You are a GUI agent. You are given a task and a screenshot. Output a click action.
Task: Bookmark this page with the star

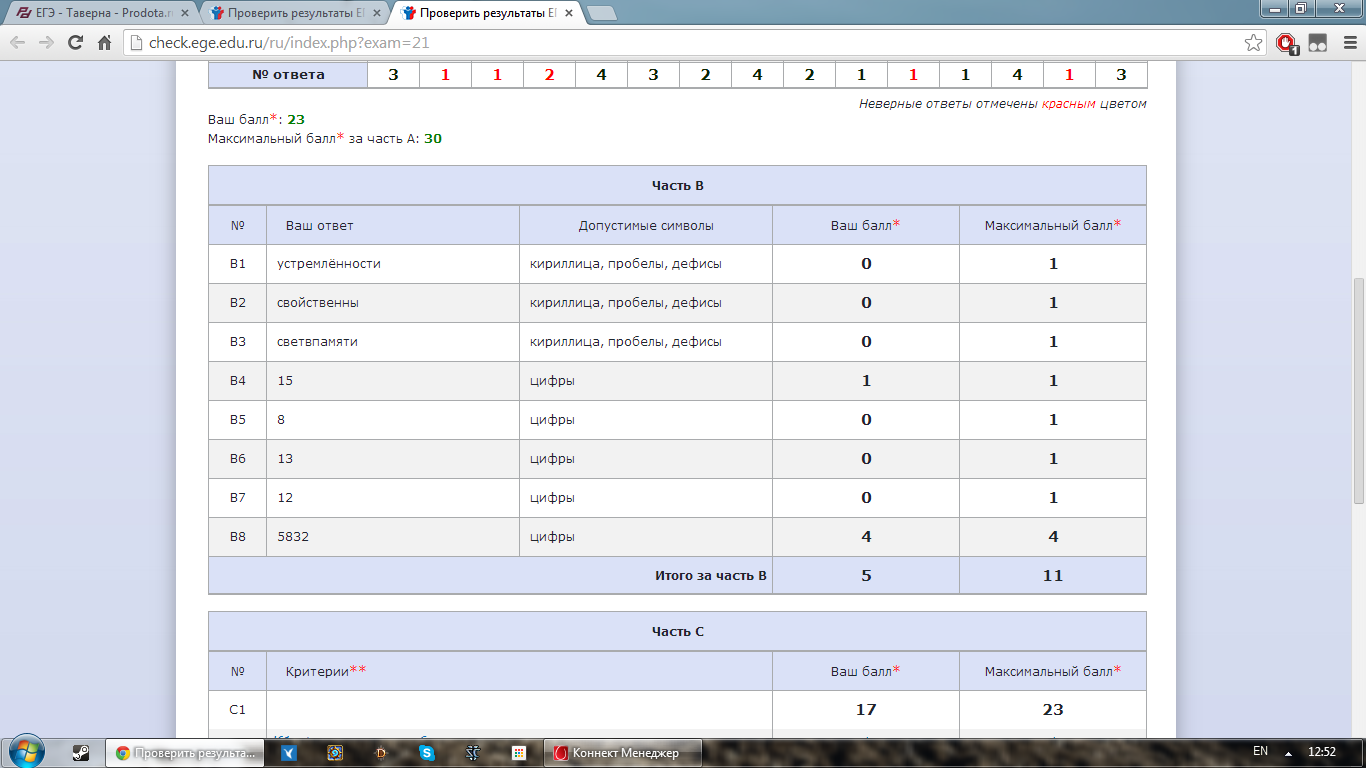(x=1253, y=43)
